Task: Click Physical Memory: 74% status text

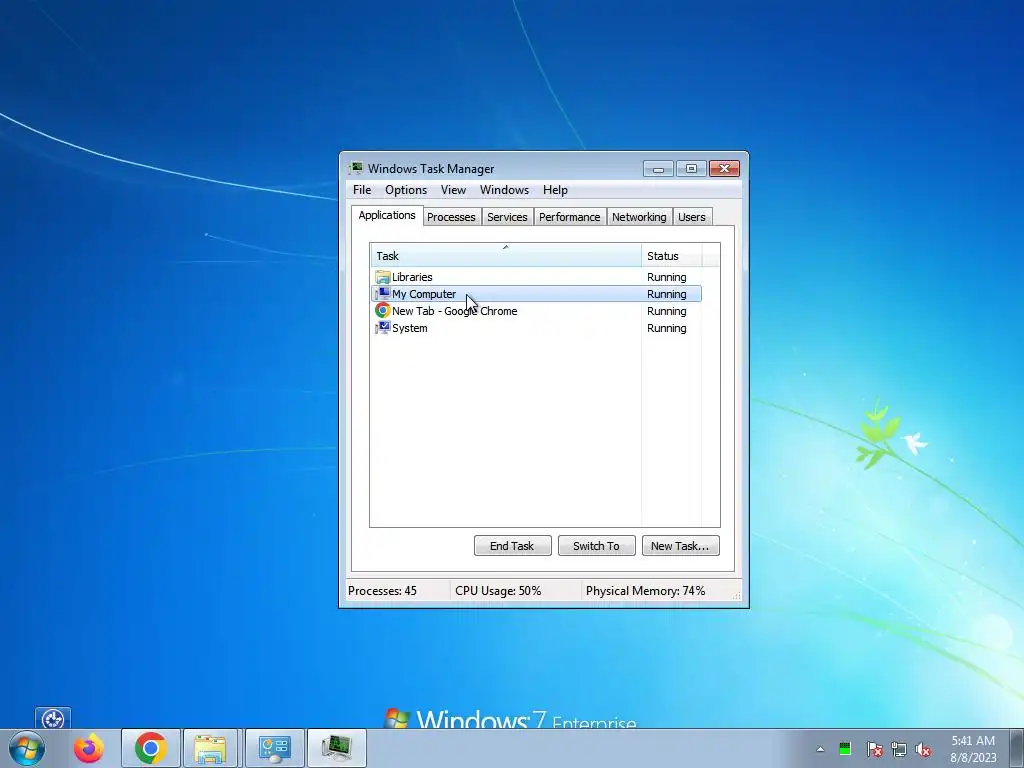Action: point(645,591)
